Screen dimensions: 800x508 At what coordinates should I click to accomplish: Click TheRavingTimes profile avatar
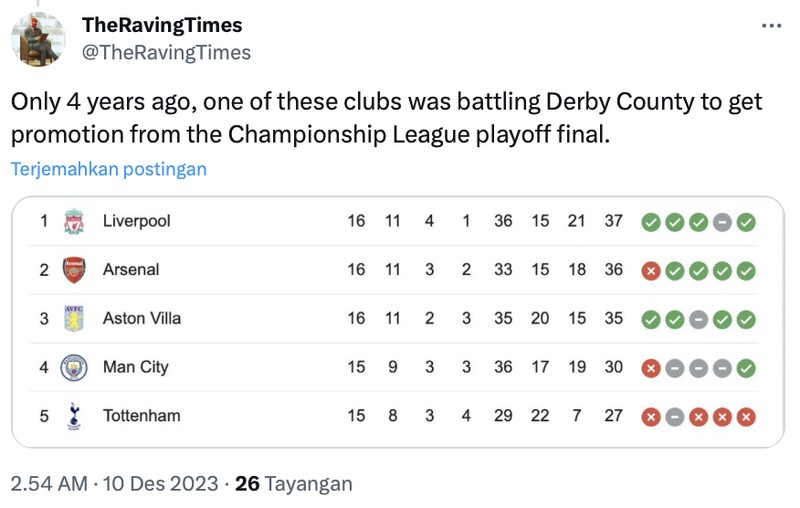point(38,40)
